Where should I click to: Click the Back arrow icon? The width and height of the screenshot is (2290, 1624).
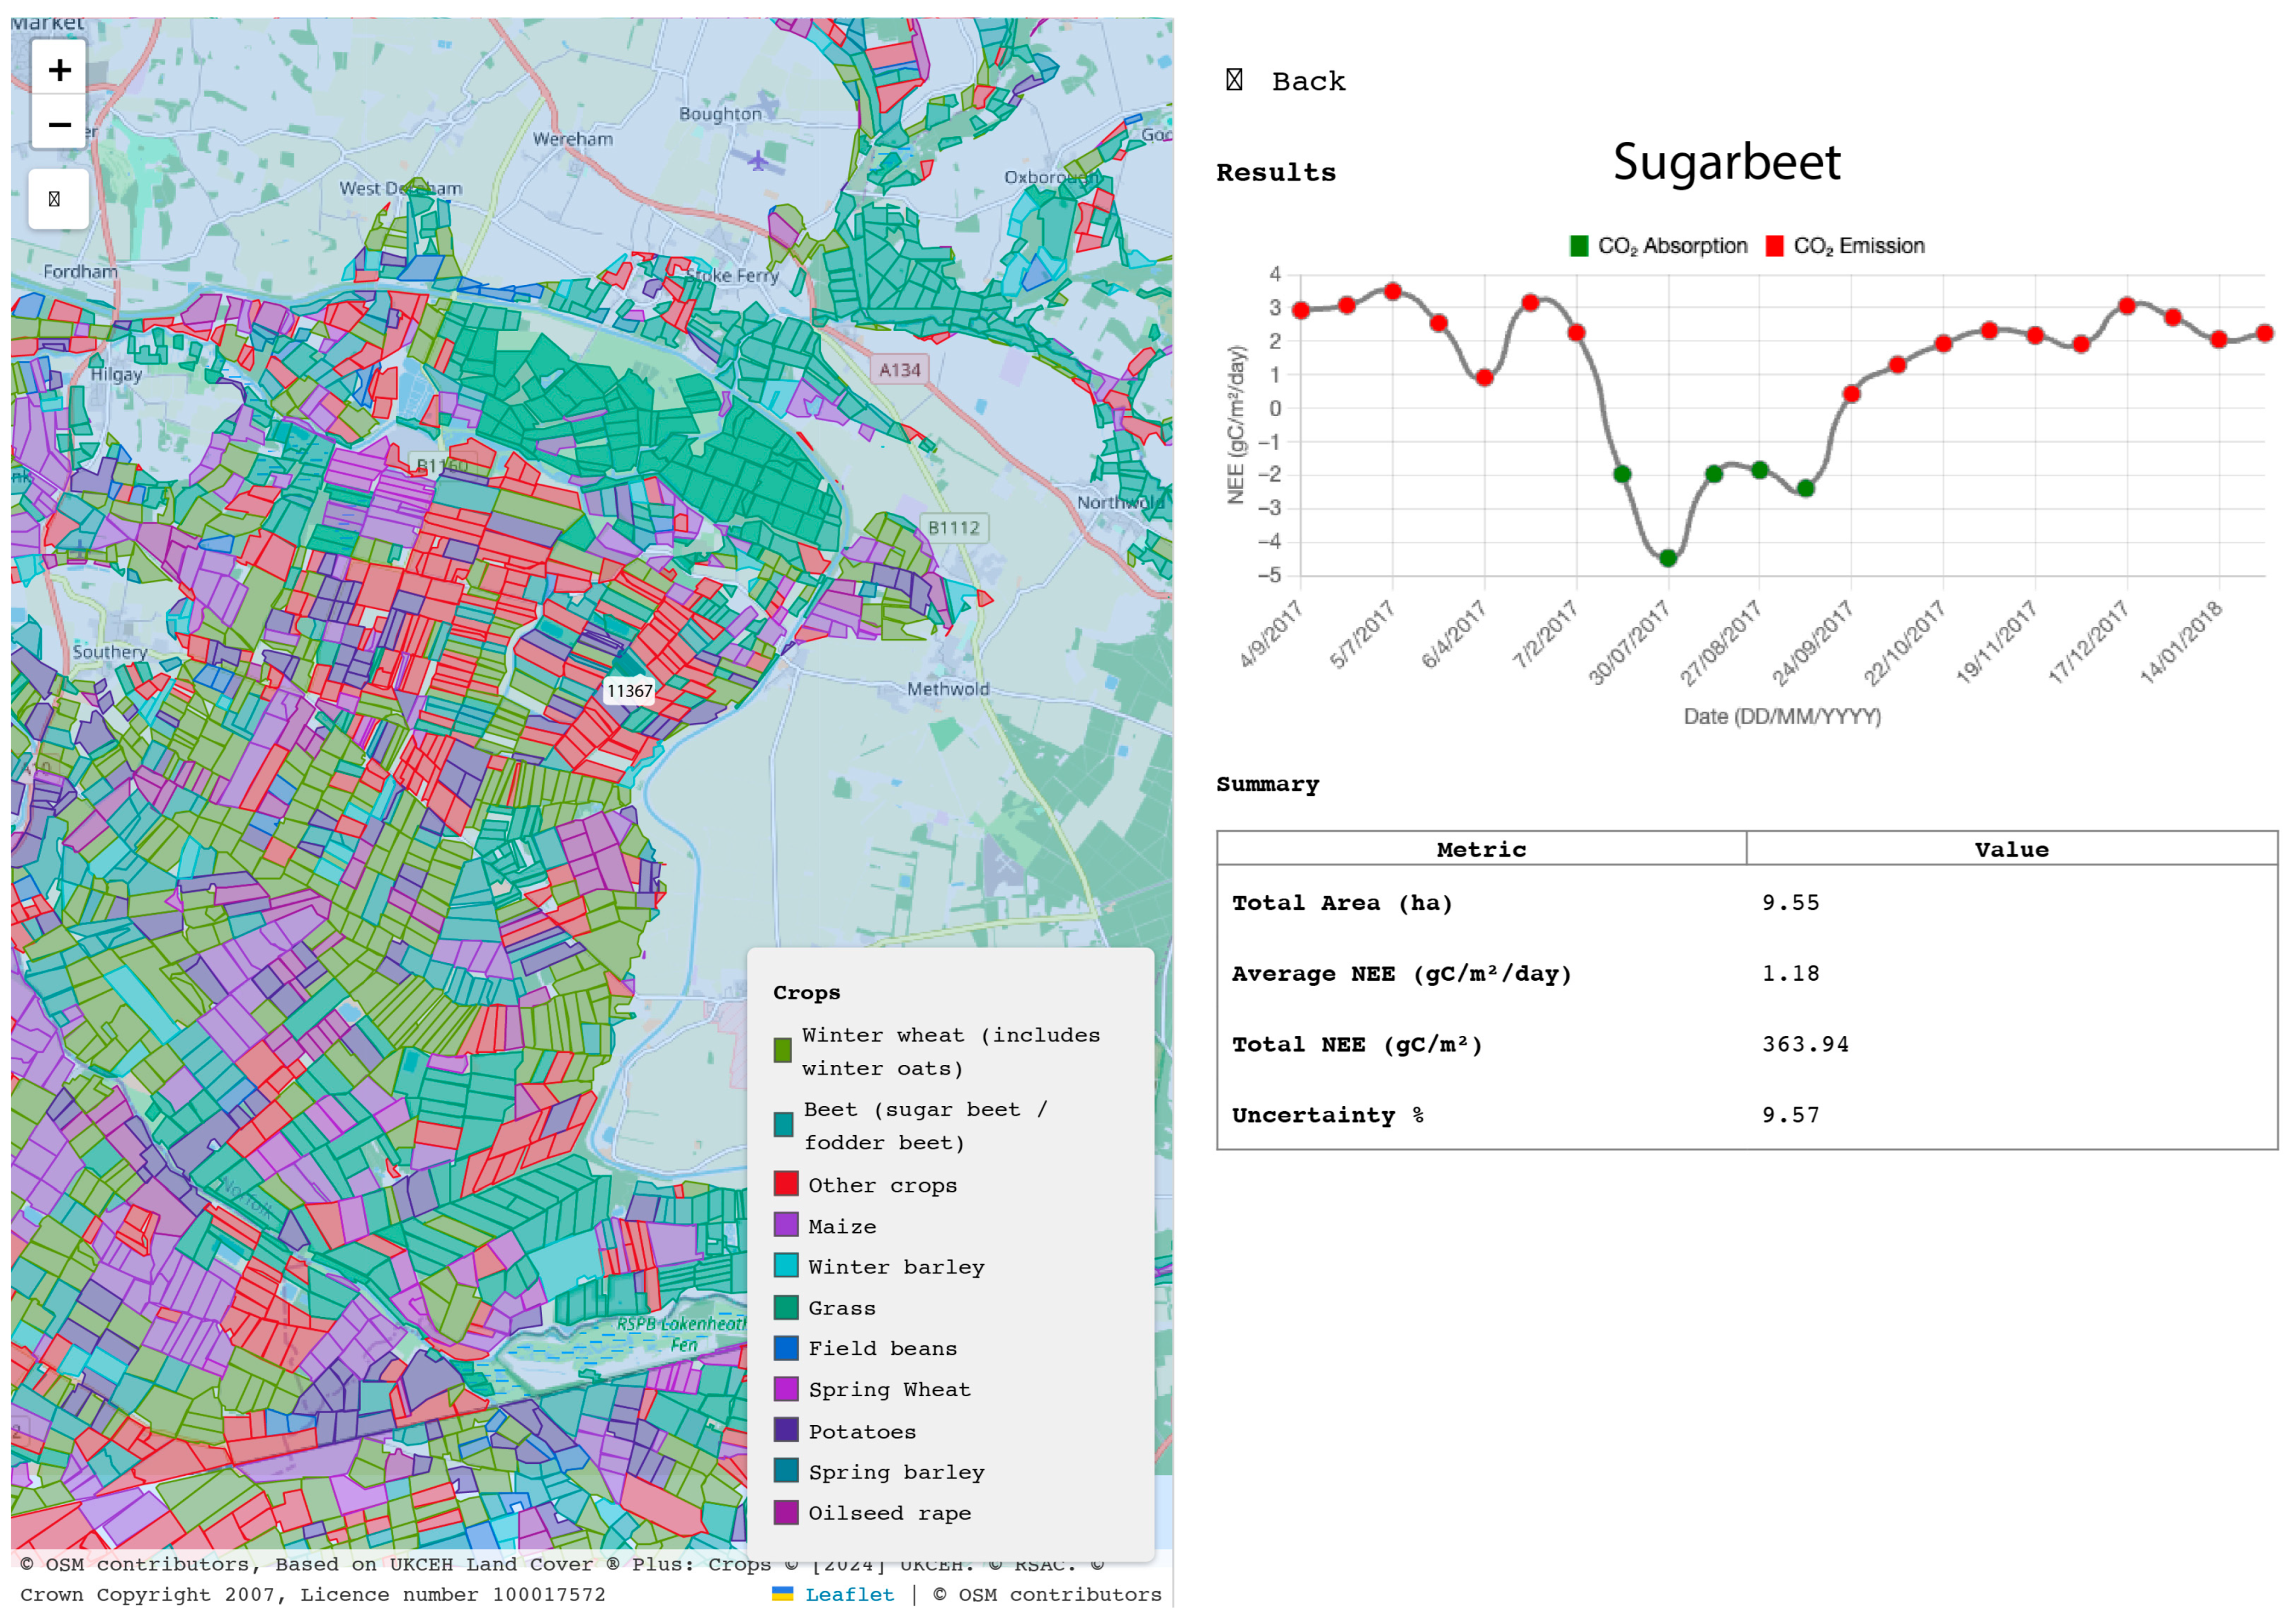click(1234, 80)
